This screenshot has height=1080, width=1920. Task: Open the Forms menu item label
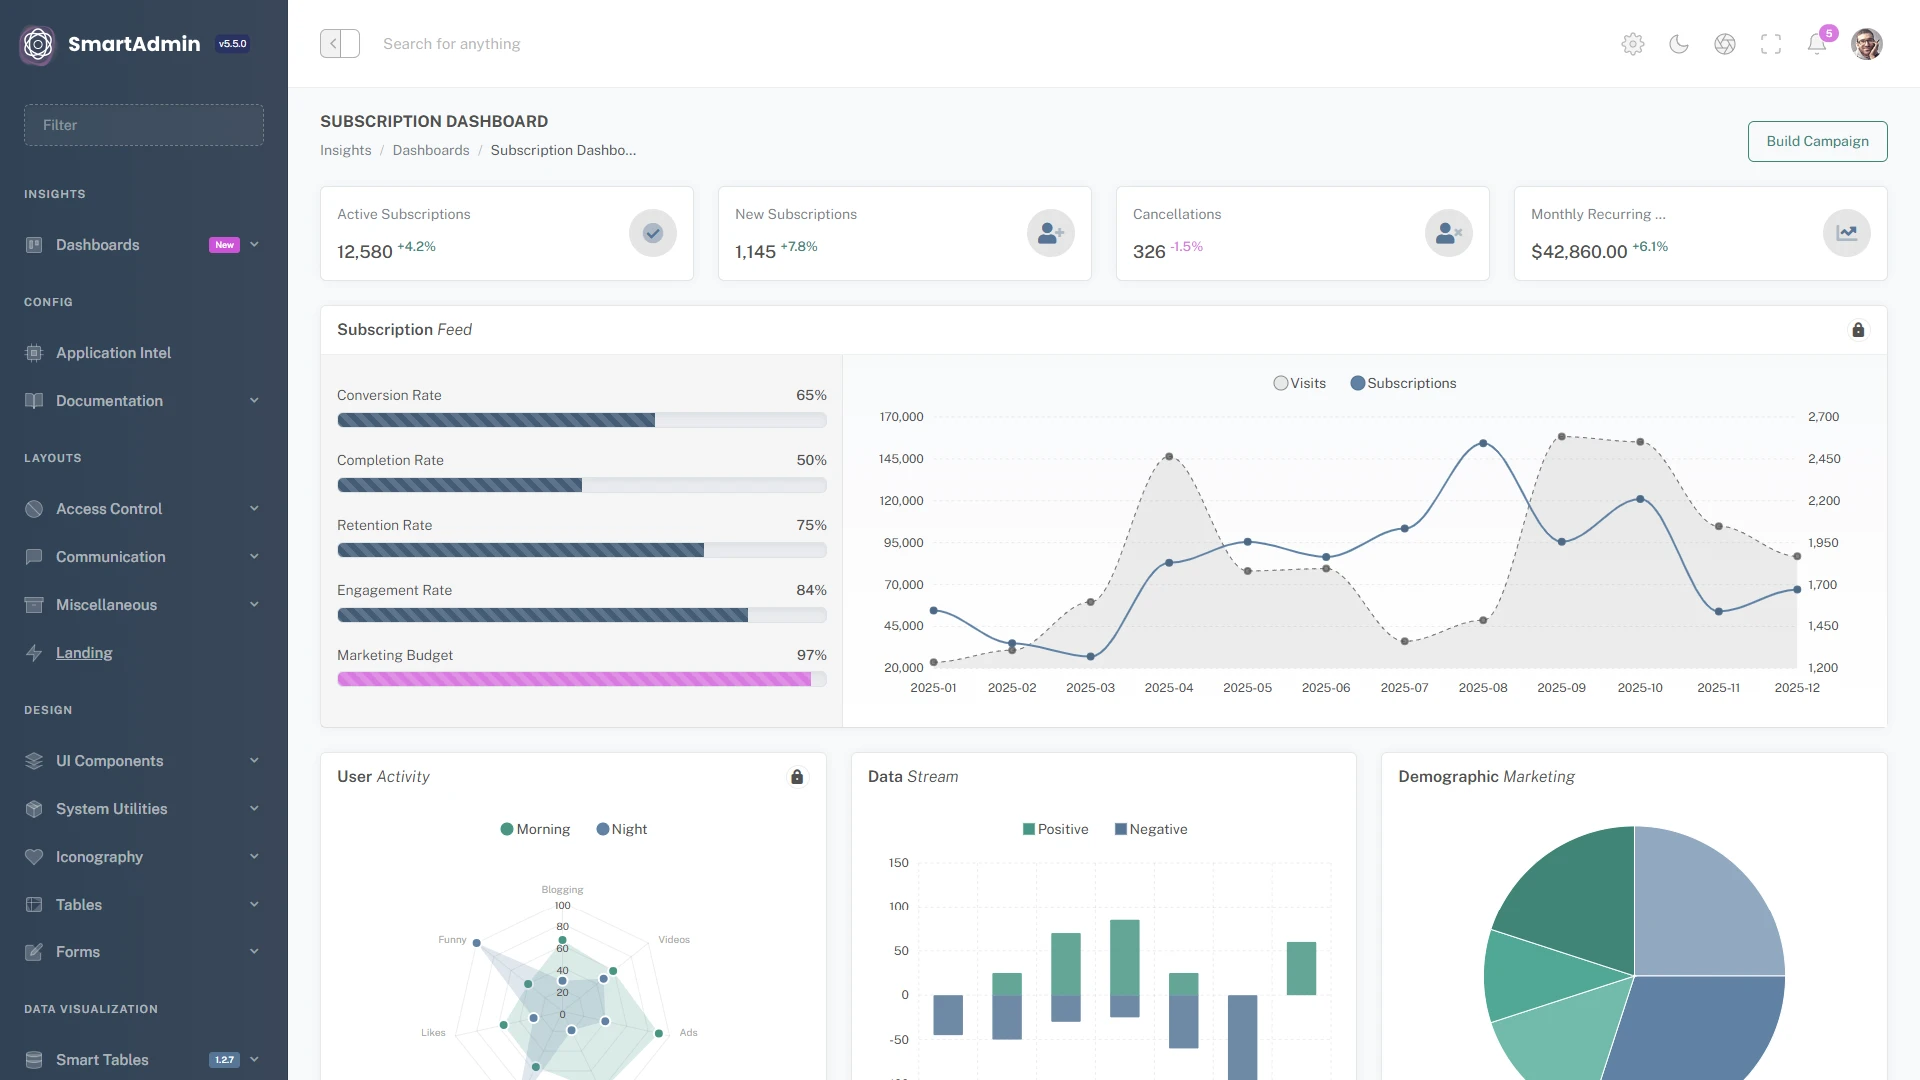pos(78,952)
